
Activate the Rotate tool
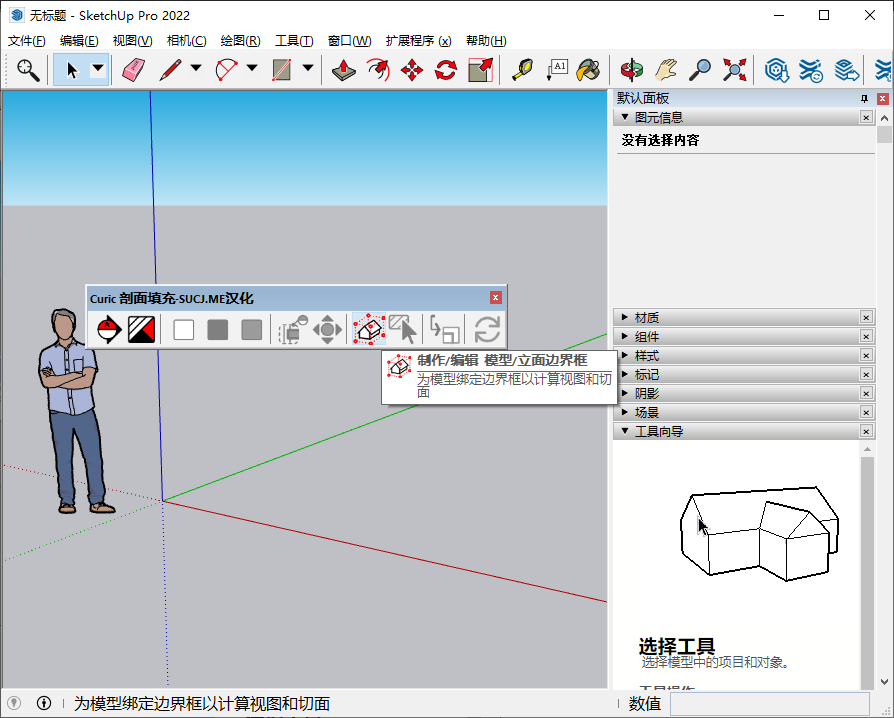click(445, 70)
